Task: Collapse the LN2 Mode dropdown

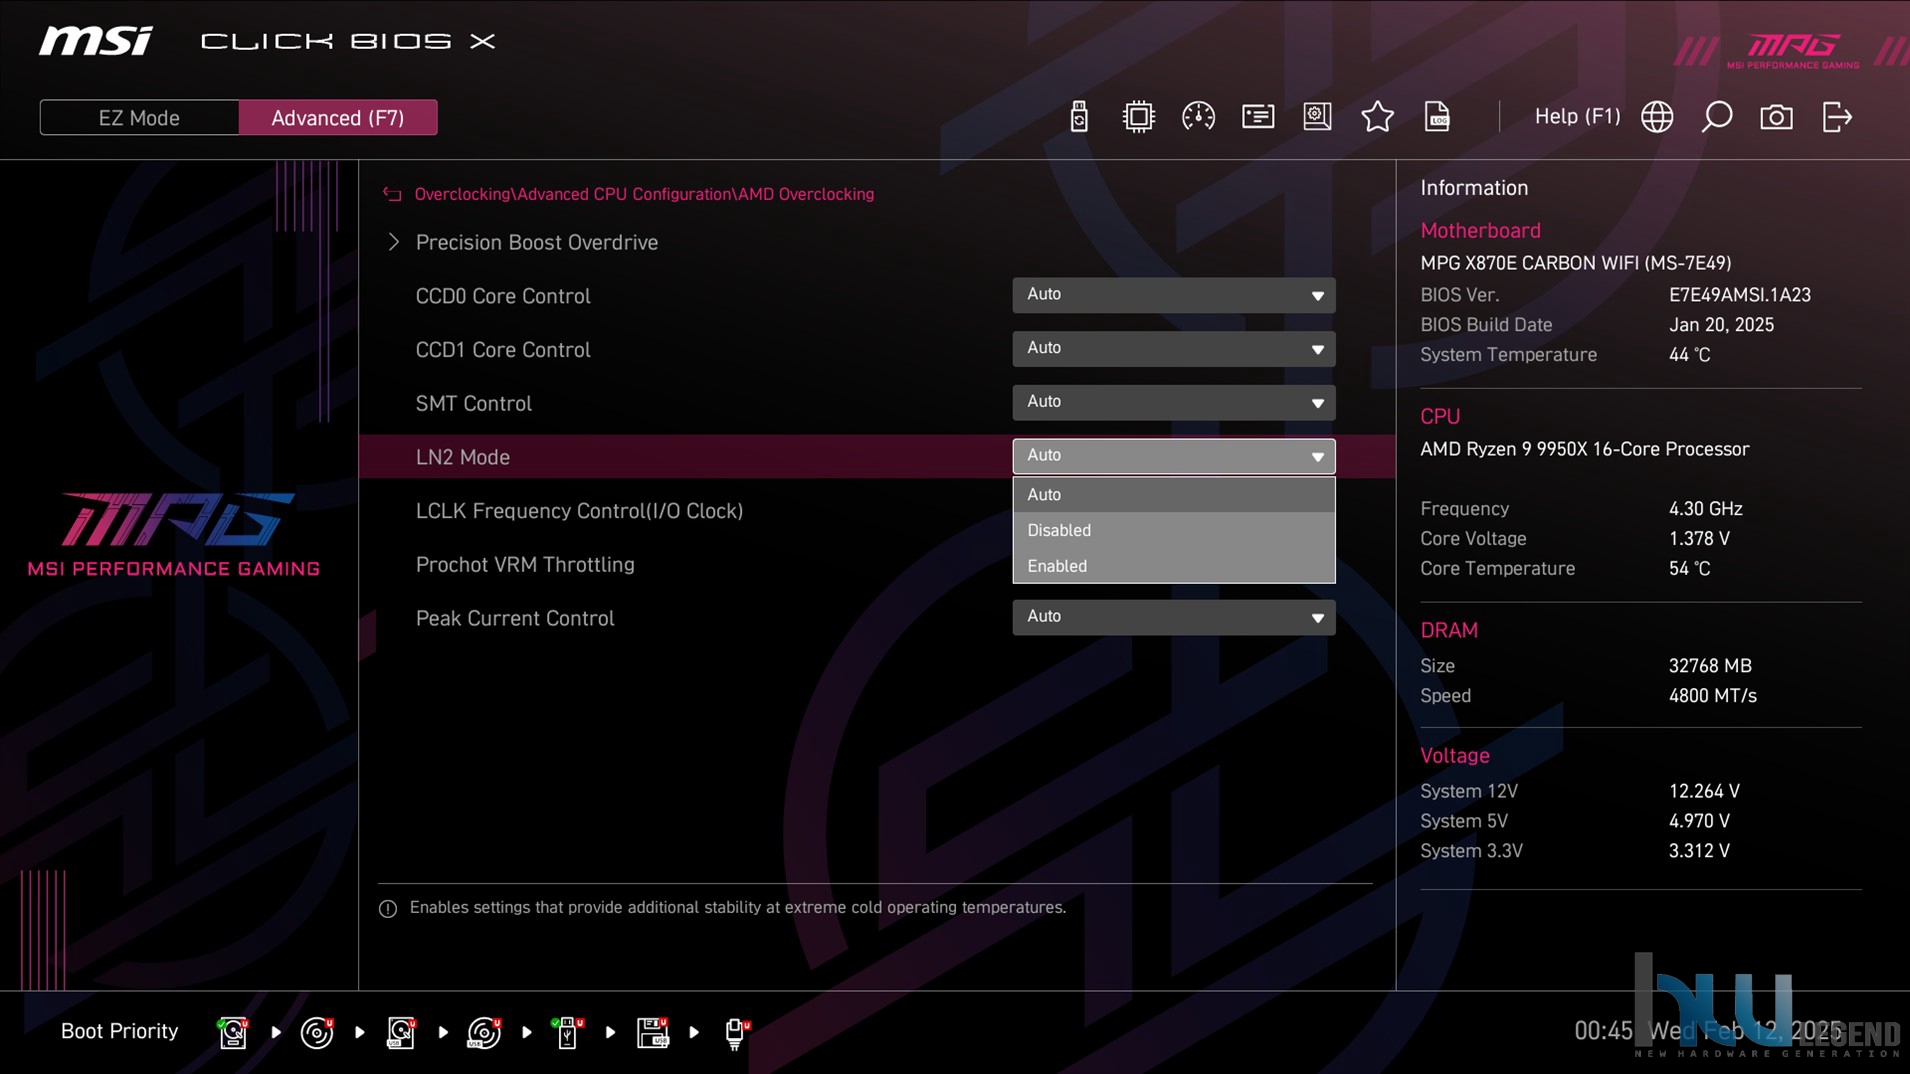Action: pyautogui.click(x=1173, y=456)
